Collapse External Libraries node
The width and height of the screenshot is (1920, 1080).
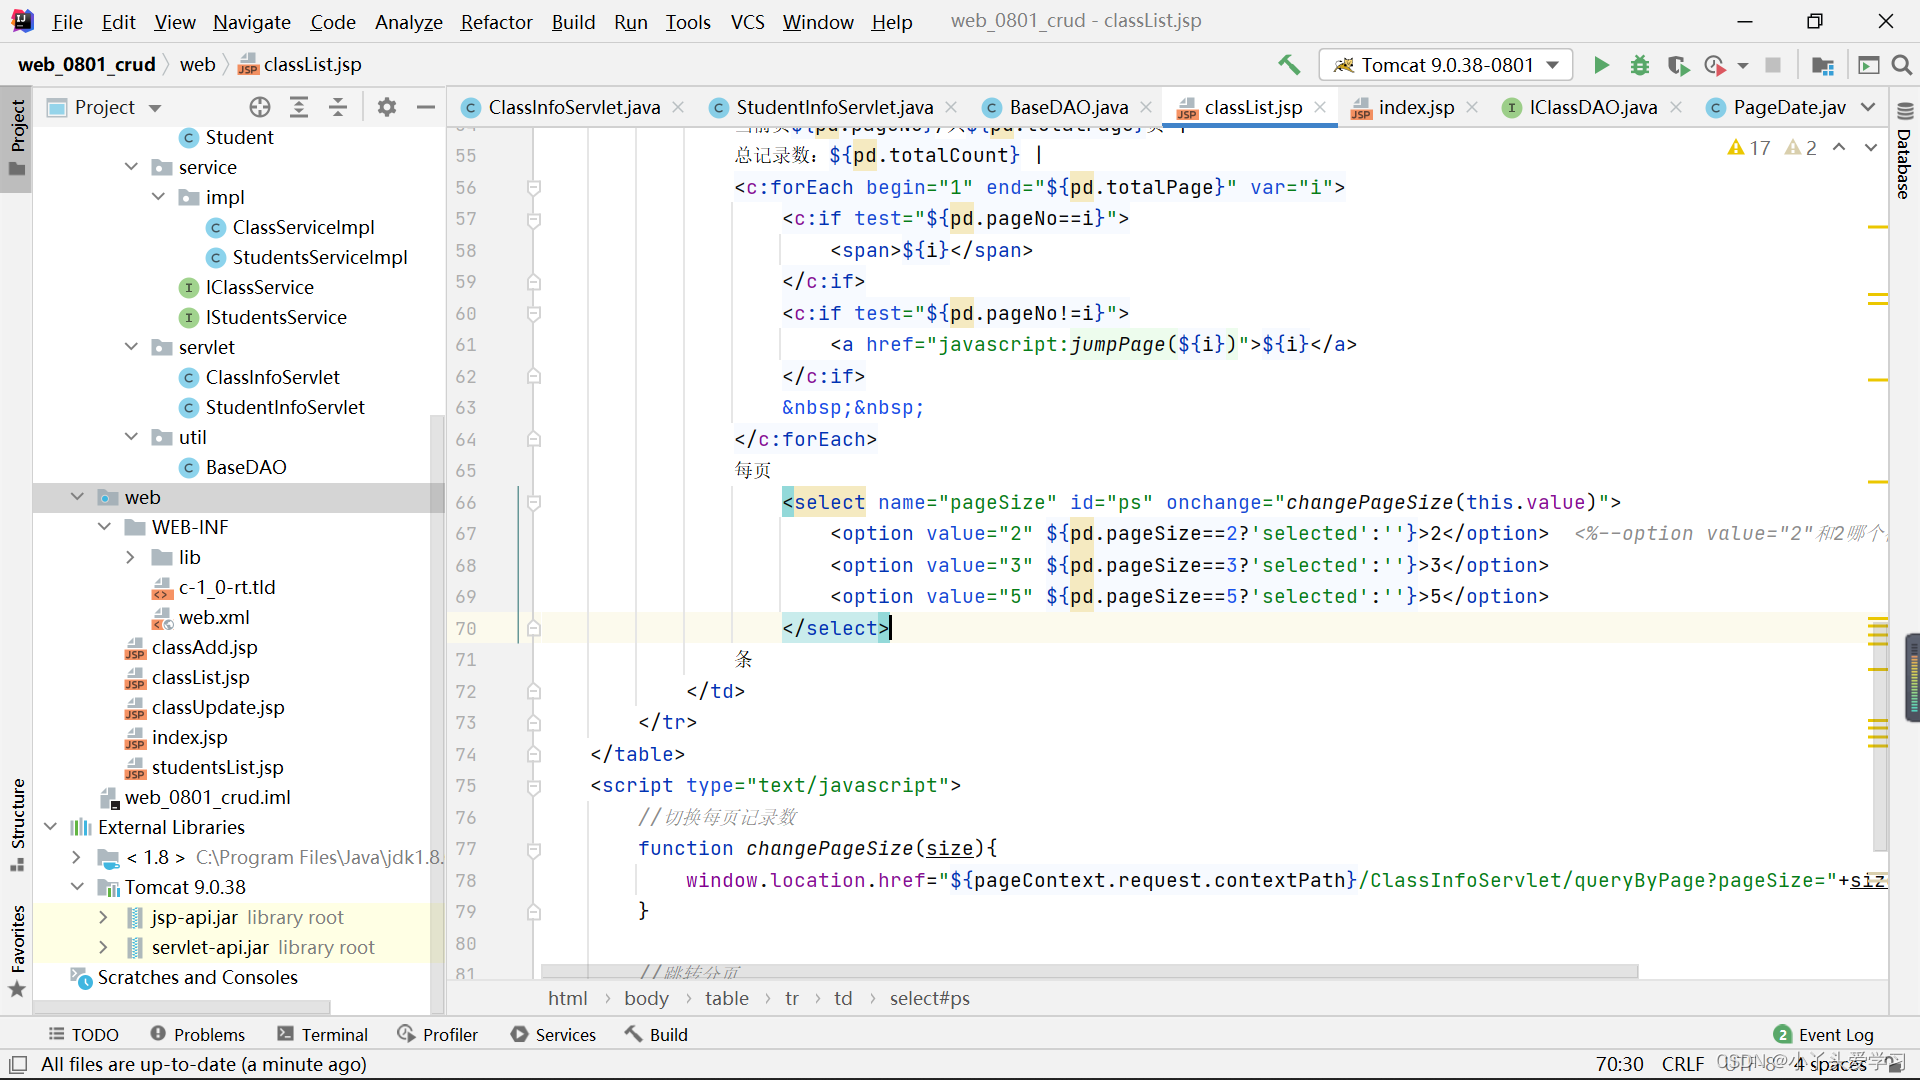point(50,827)
